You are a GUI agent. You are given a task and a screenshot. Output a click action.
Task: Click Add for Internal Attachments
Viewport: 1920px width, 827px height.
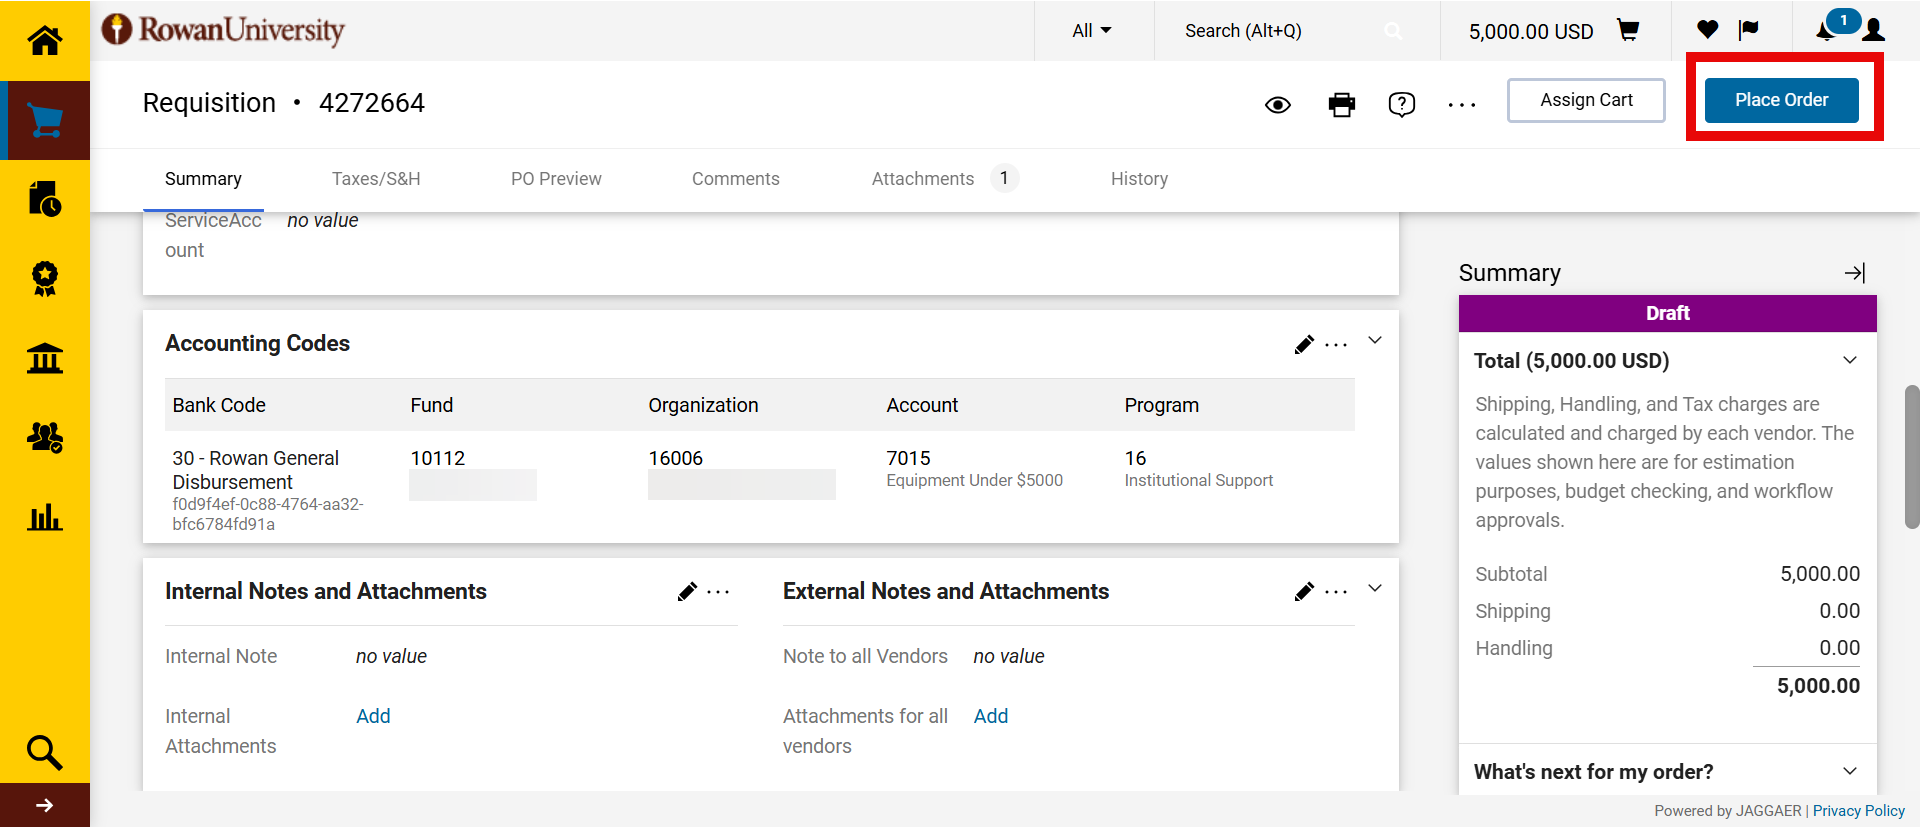click(x=373, y=716)
